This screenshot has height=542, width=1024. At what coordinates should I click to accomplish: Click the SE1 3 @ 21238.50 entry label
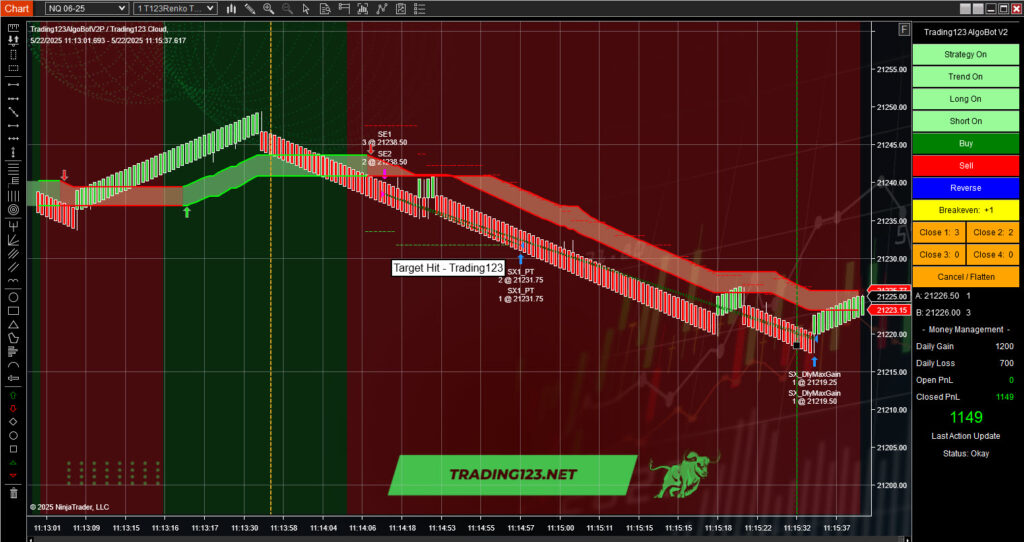[385, 138]
